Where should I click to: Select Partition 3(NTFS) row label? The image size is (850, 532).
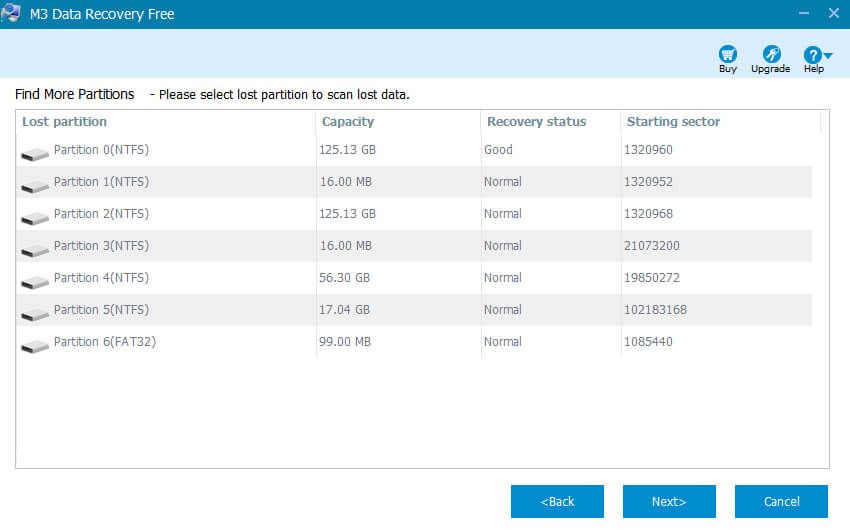[101, 246]
